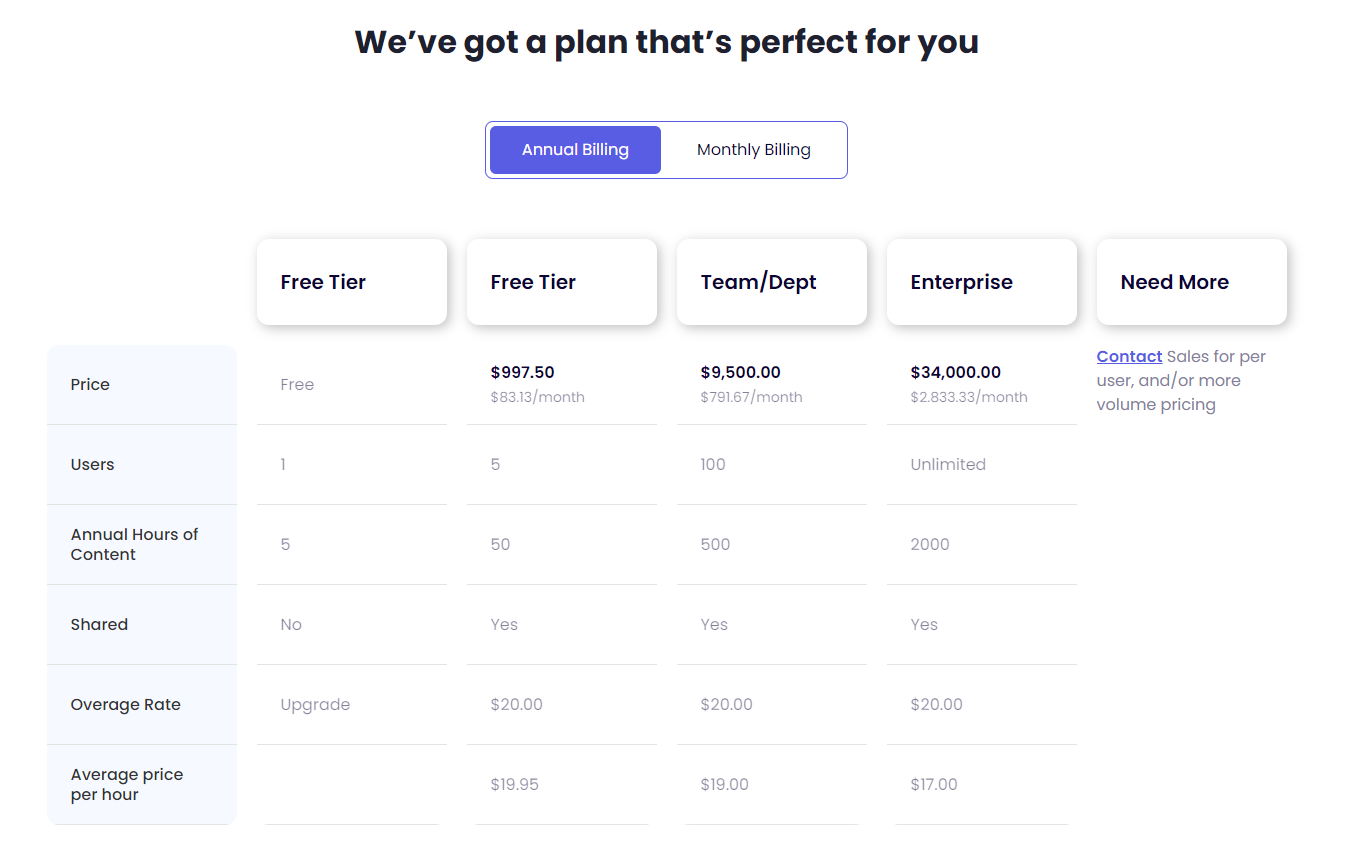The image size is (1350, 852).
Task: Click the Upgrade overage cell under Free Tier
Action: click(x=315, y=704)
